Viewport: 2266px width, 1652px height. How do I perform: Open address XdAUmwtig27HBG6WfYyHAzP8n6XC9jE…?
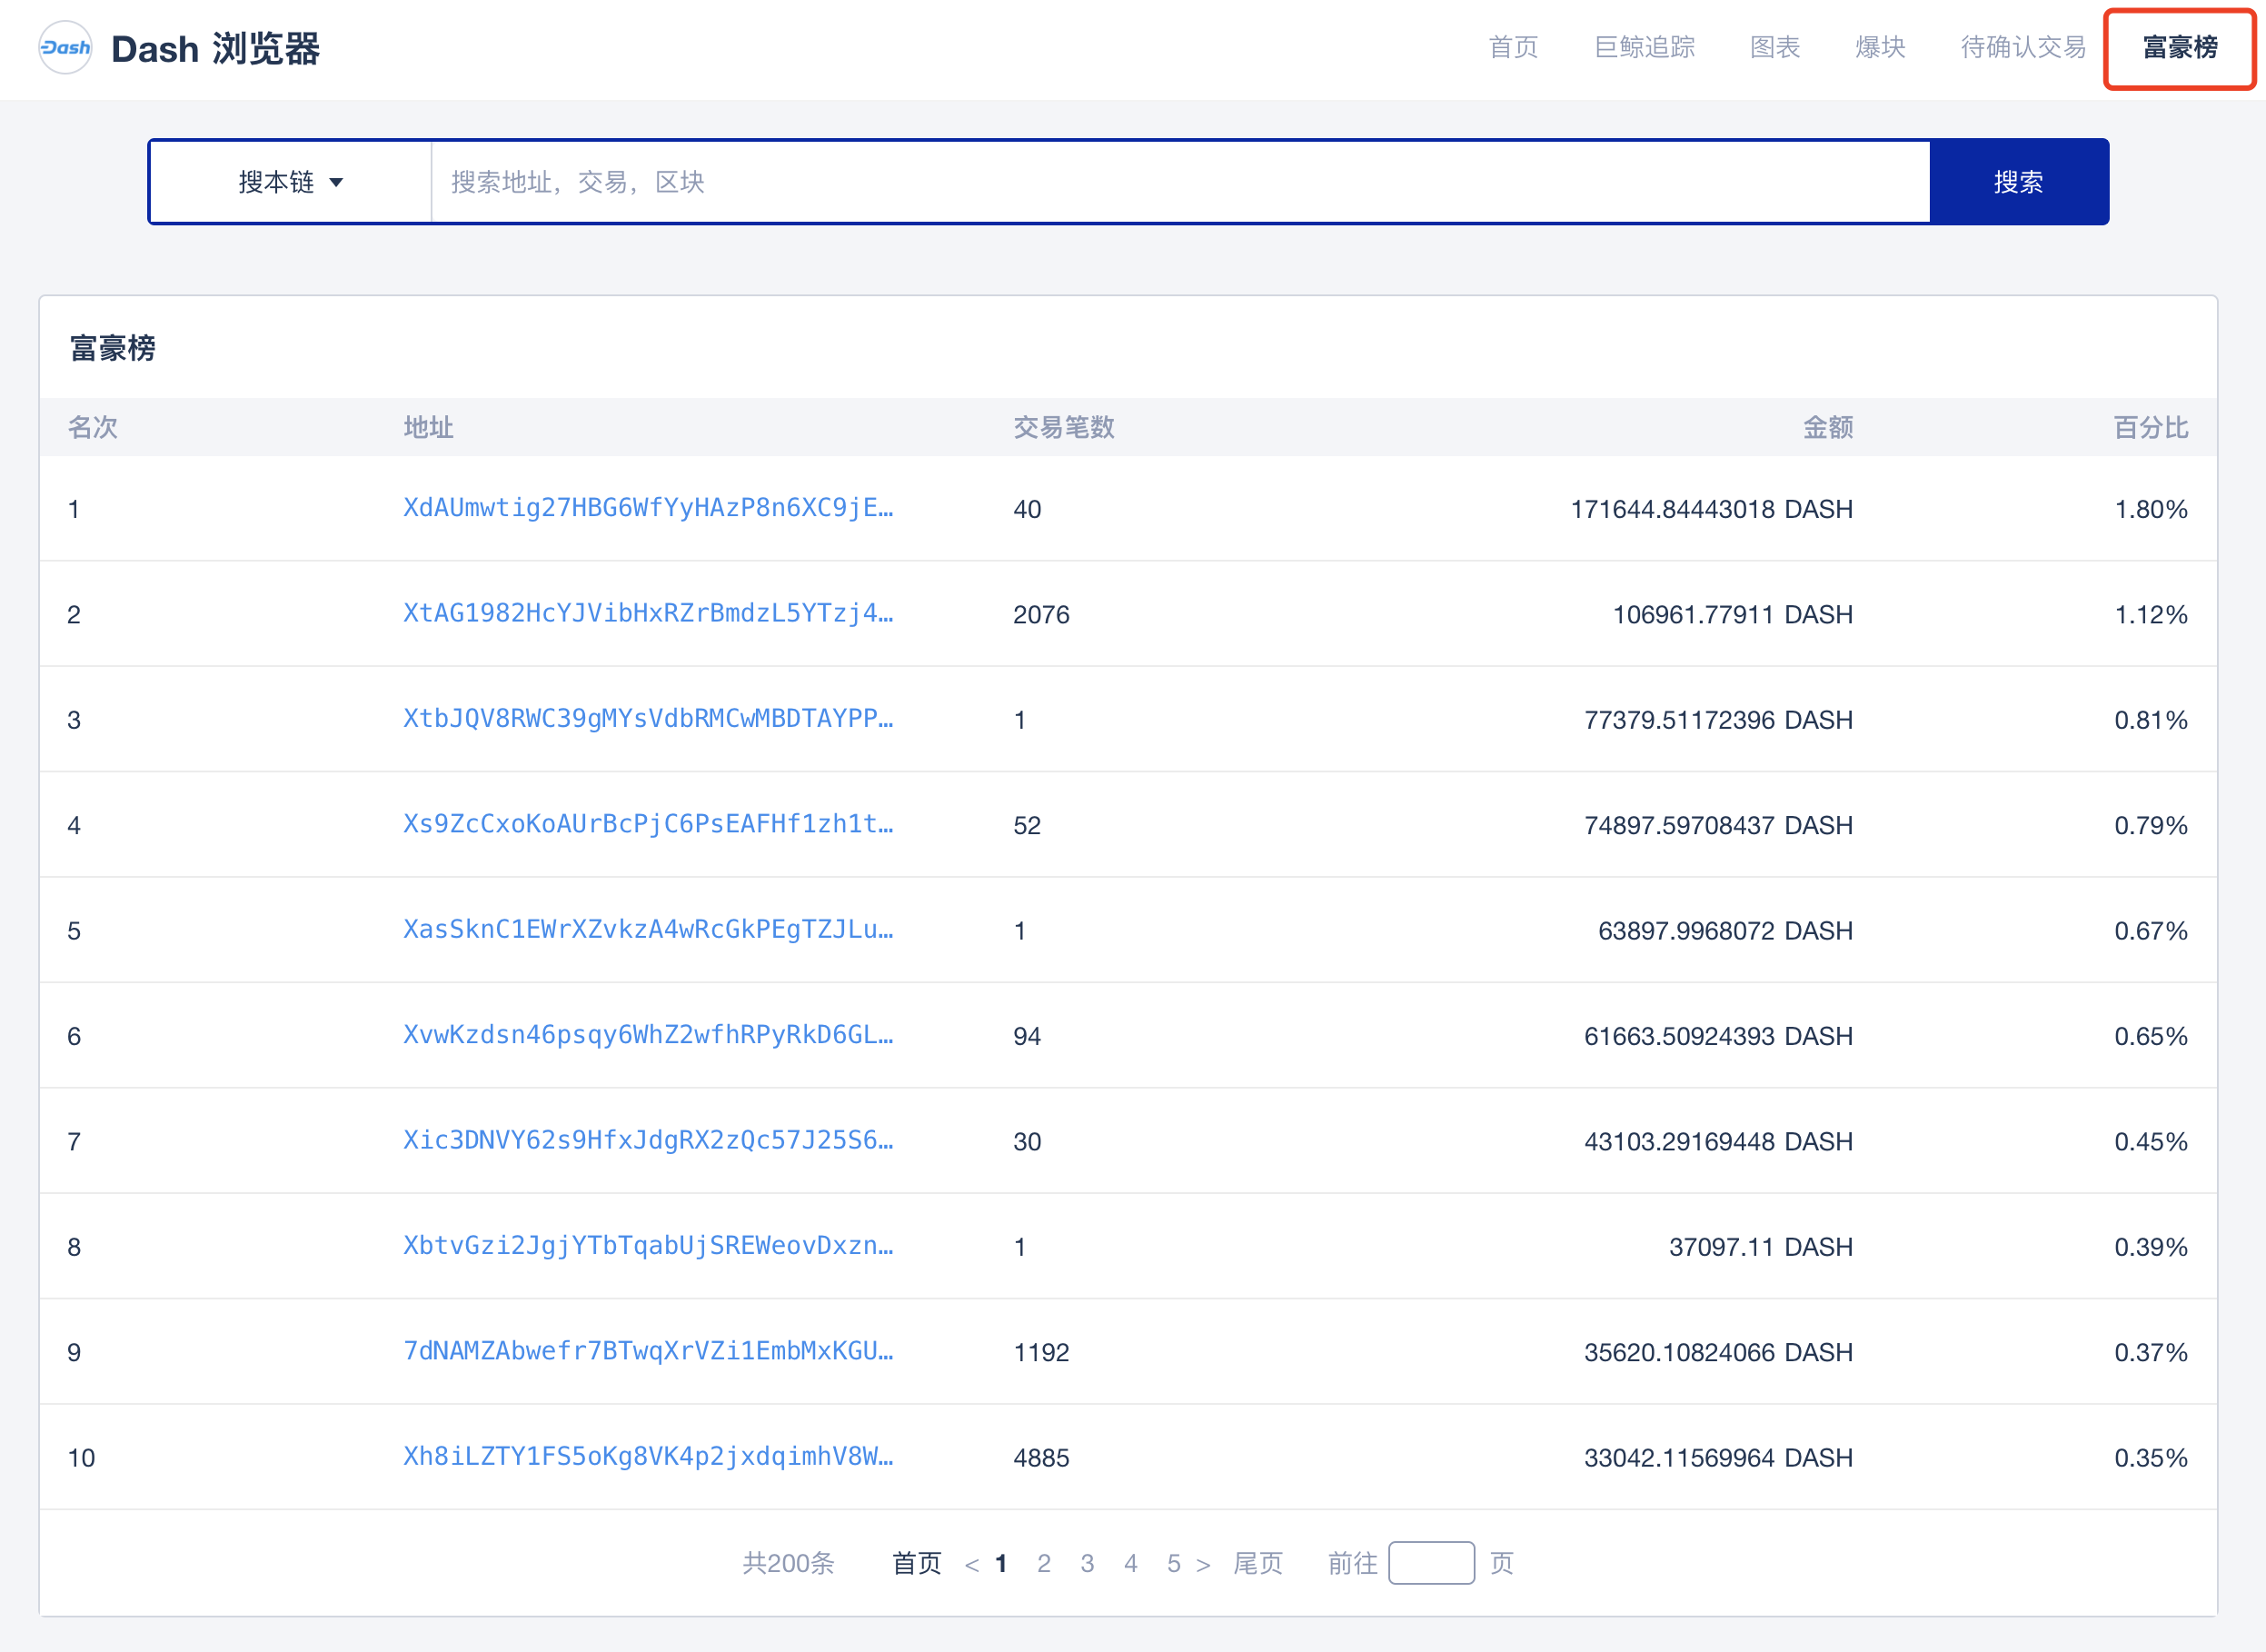tap(648, 508)
